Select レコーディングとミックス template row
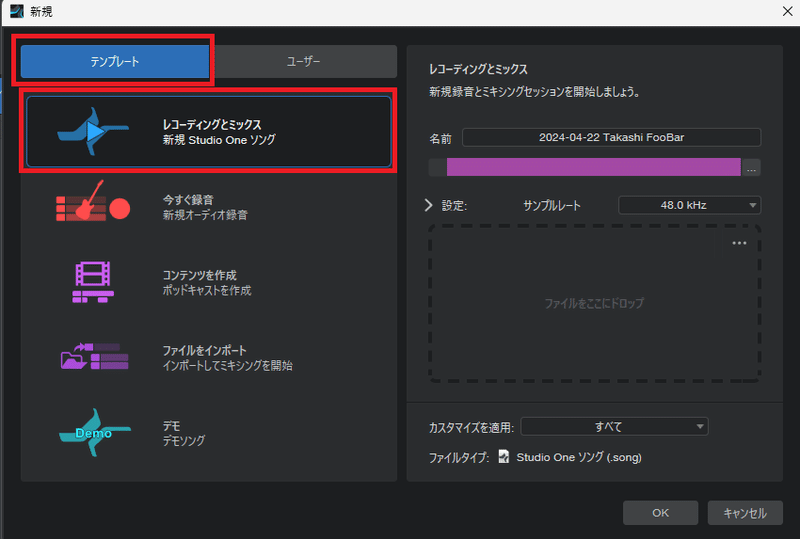The image size is (800, 539). (x=209, y=132)
